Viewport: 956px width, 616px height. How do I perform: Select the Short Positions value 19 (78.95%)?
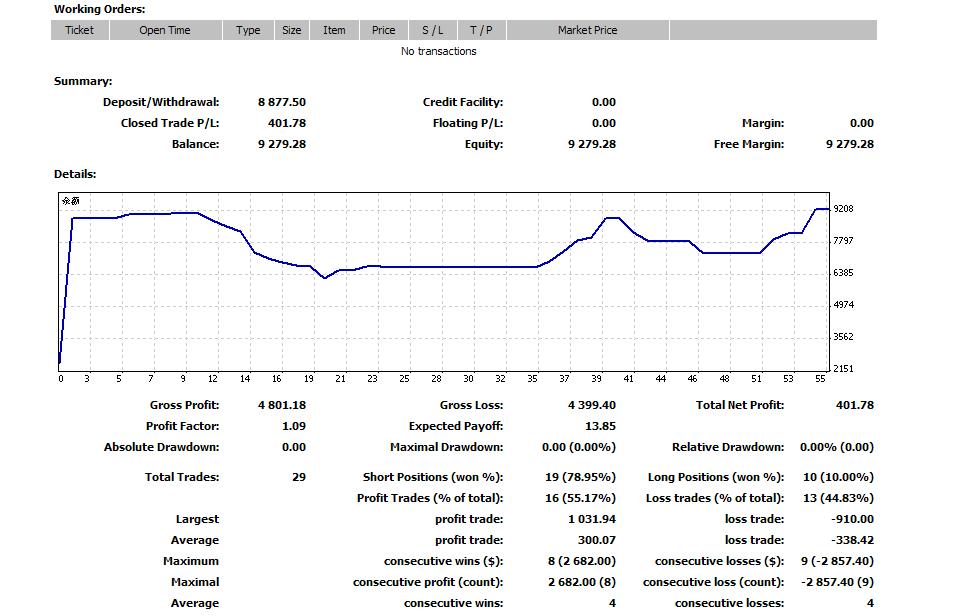pos(580,477)
